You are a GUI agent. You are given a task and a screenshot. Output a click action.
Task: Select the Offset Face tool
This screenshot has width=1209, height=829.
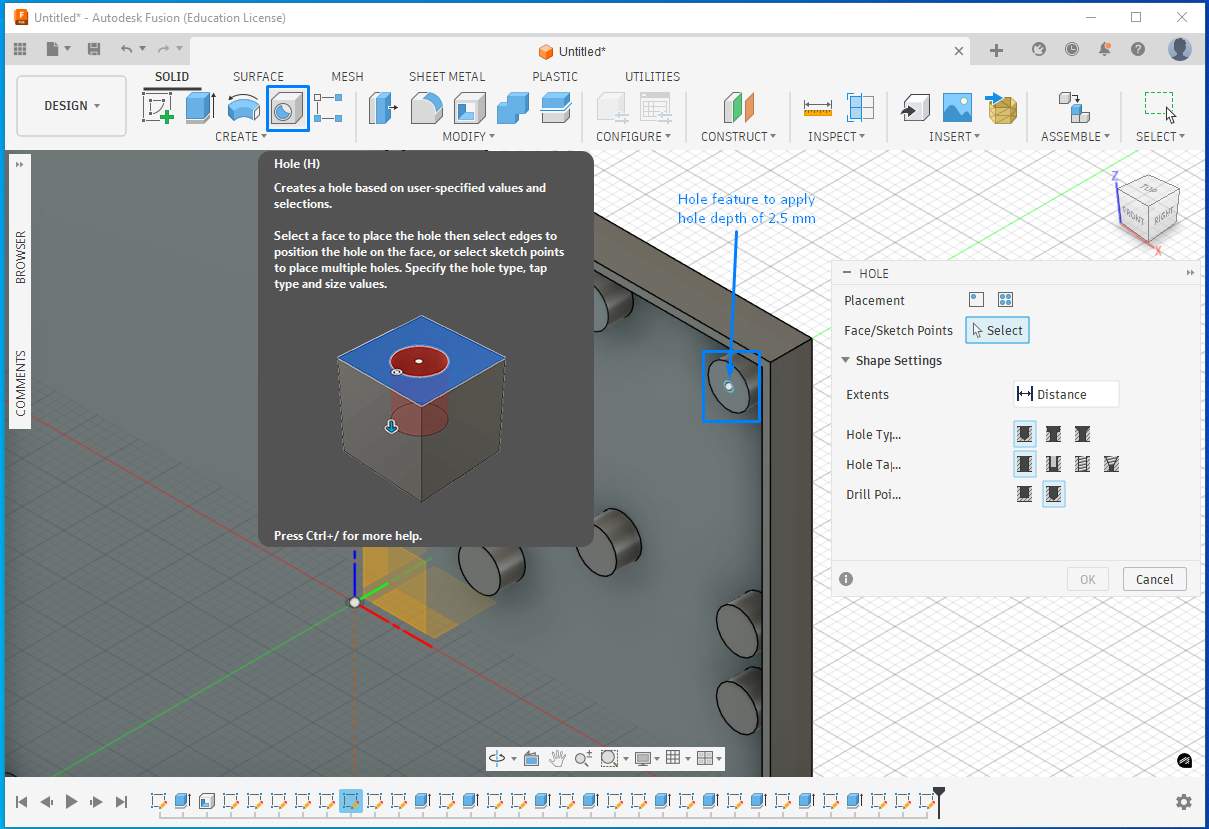tap(556, 108)
